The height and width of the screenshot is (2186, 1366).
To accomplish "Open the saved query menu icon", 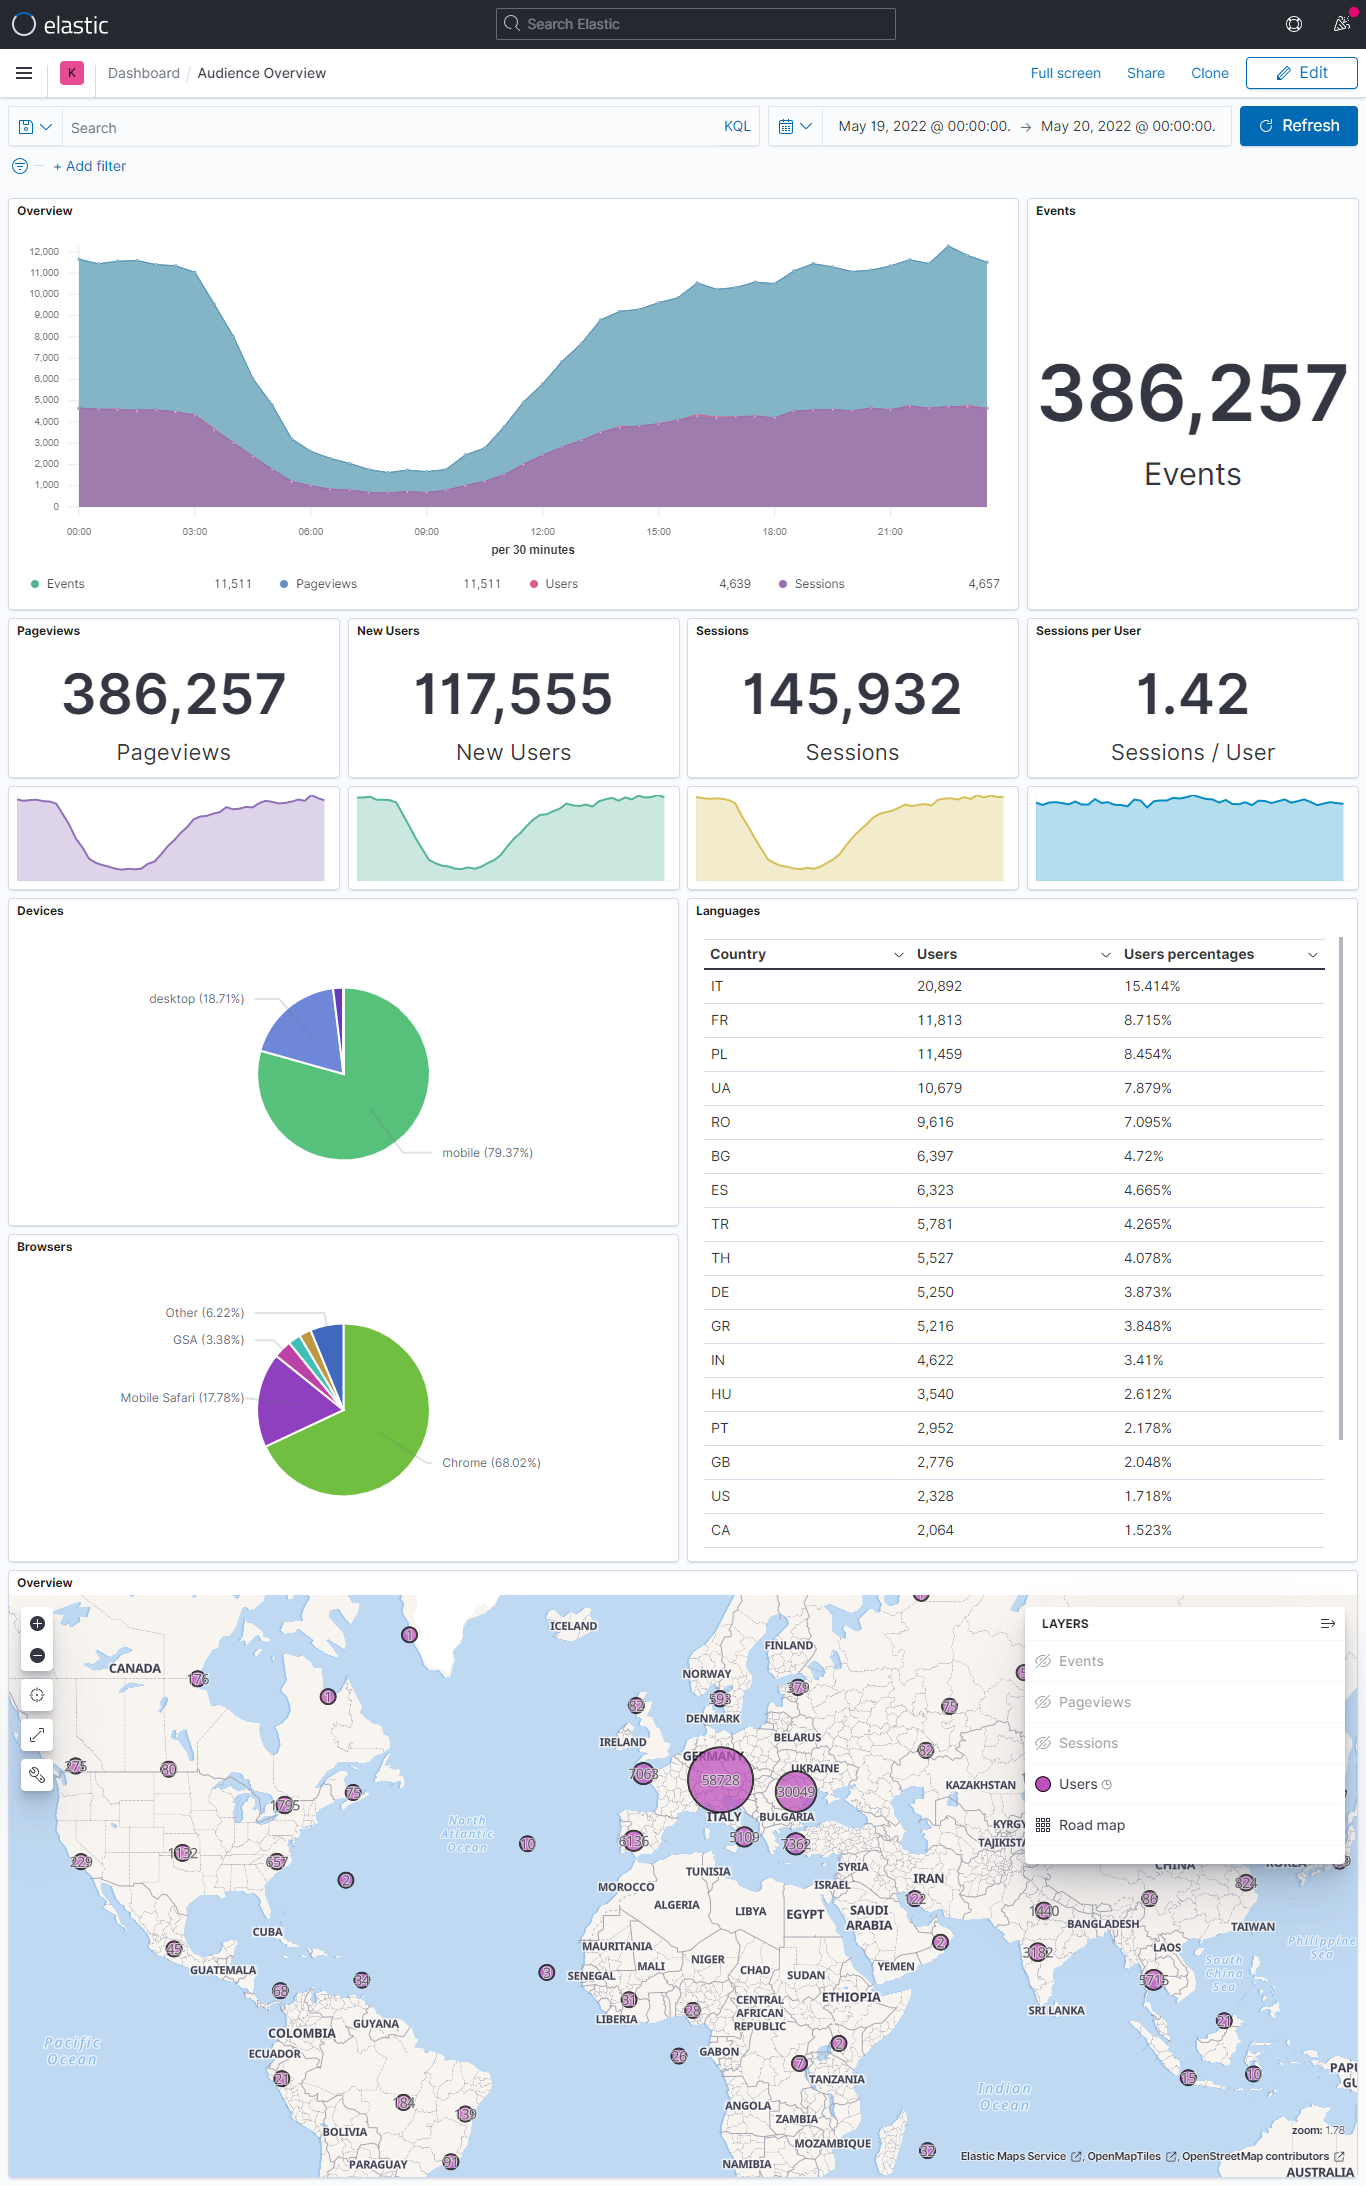I will coord(35,127).
